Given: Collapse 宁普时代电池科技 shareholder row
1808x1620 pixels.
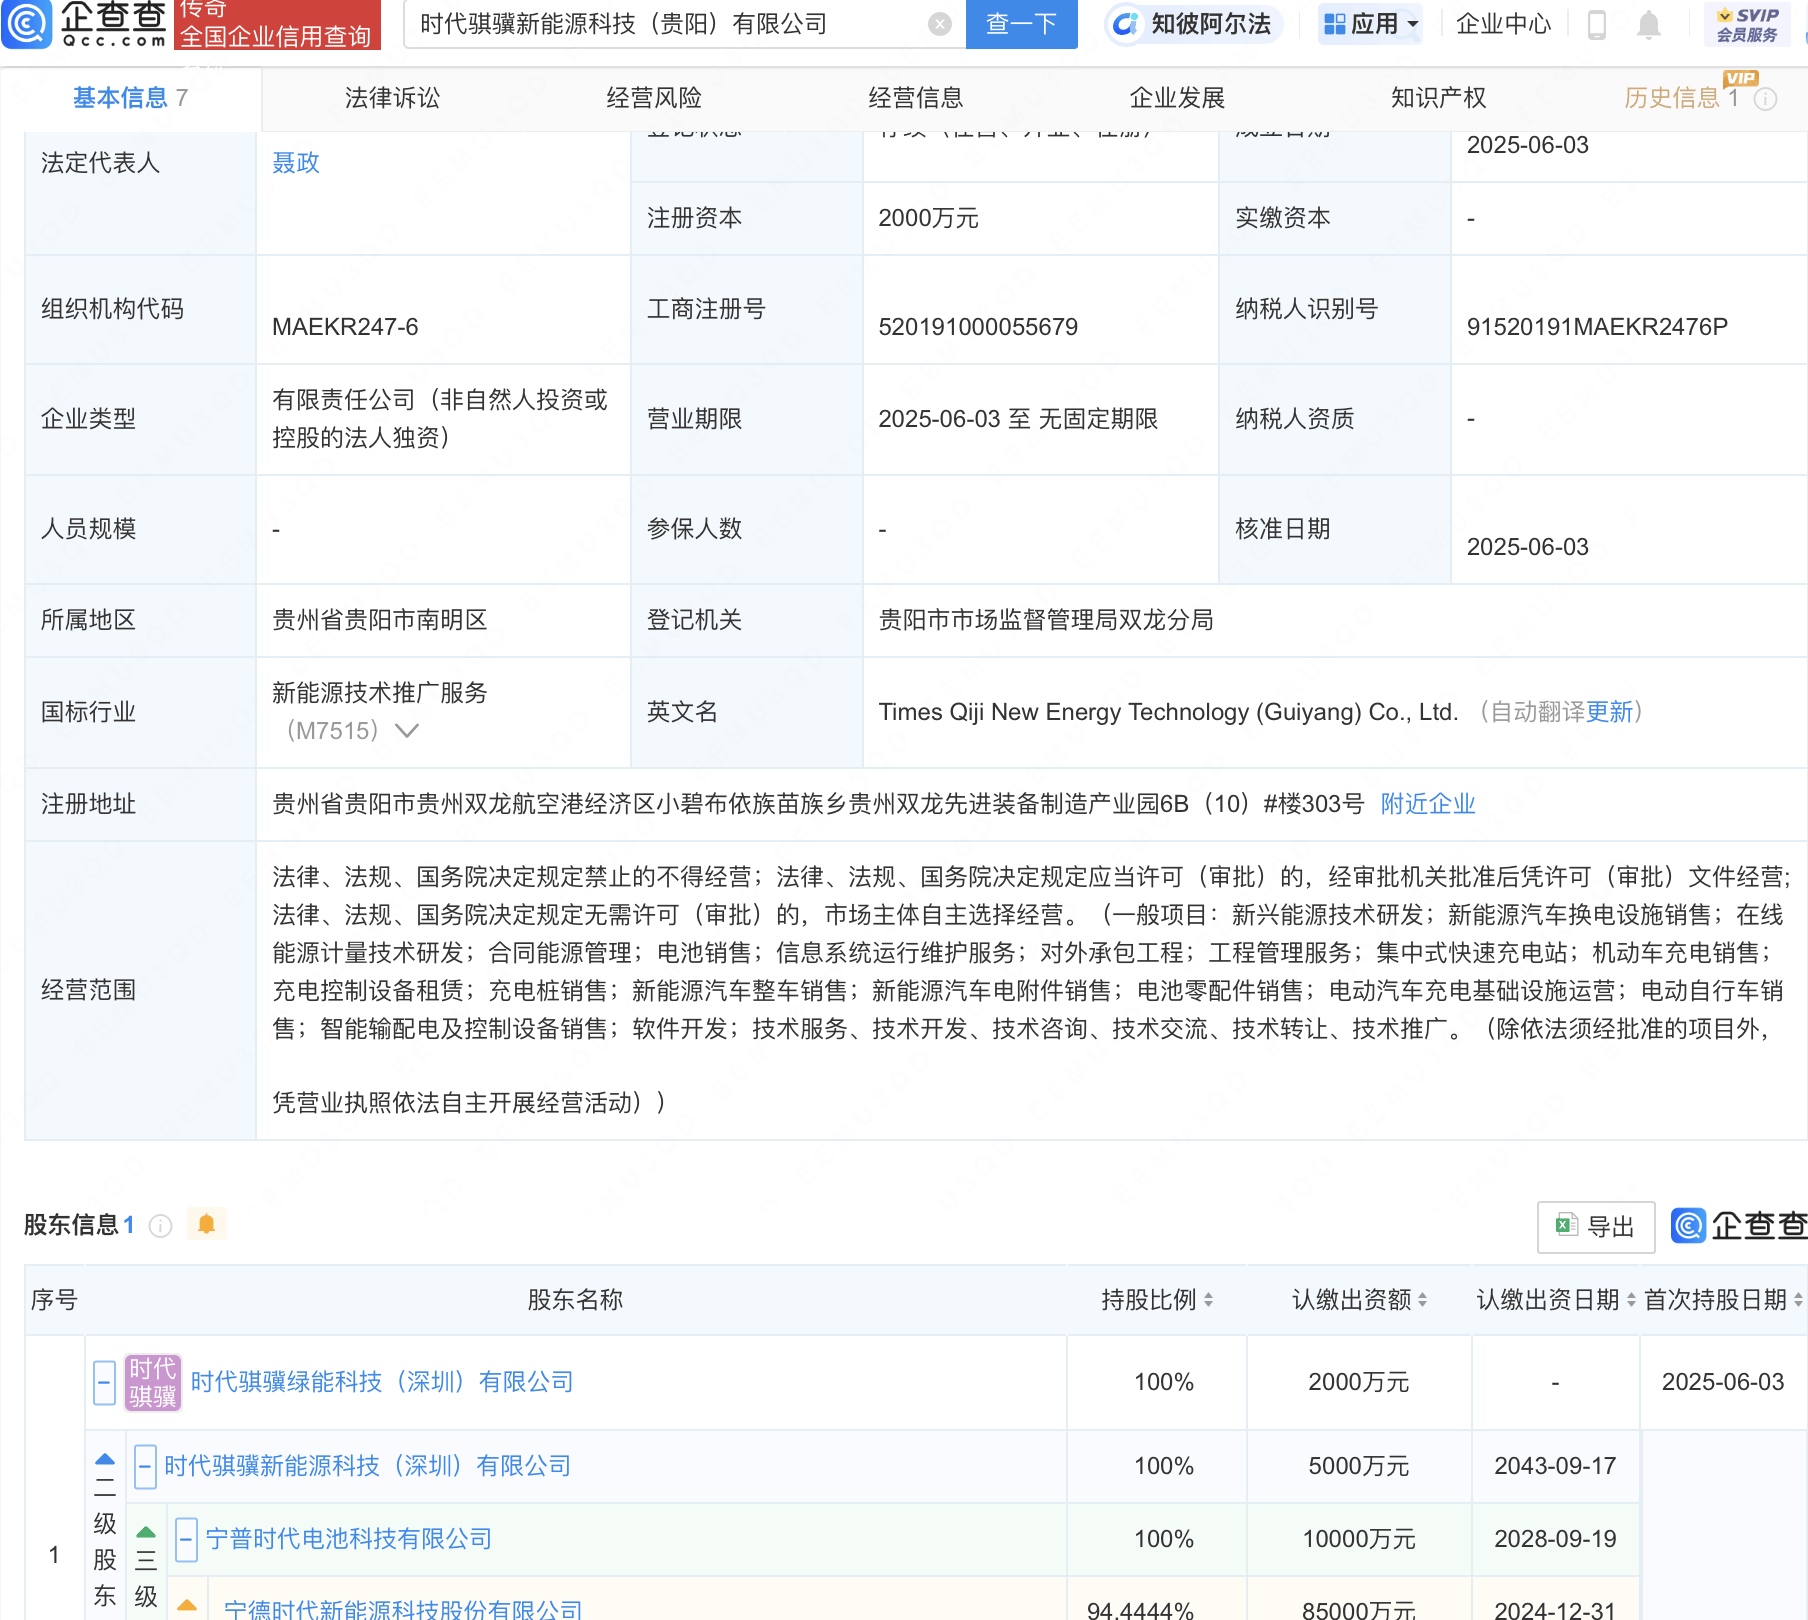Looking at the screenshot, I should point(186,1539).
